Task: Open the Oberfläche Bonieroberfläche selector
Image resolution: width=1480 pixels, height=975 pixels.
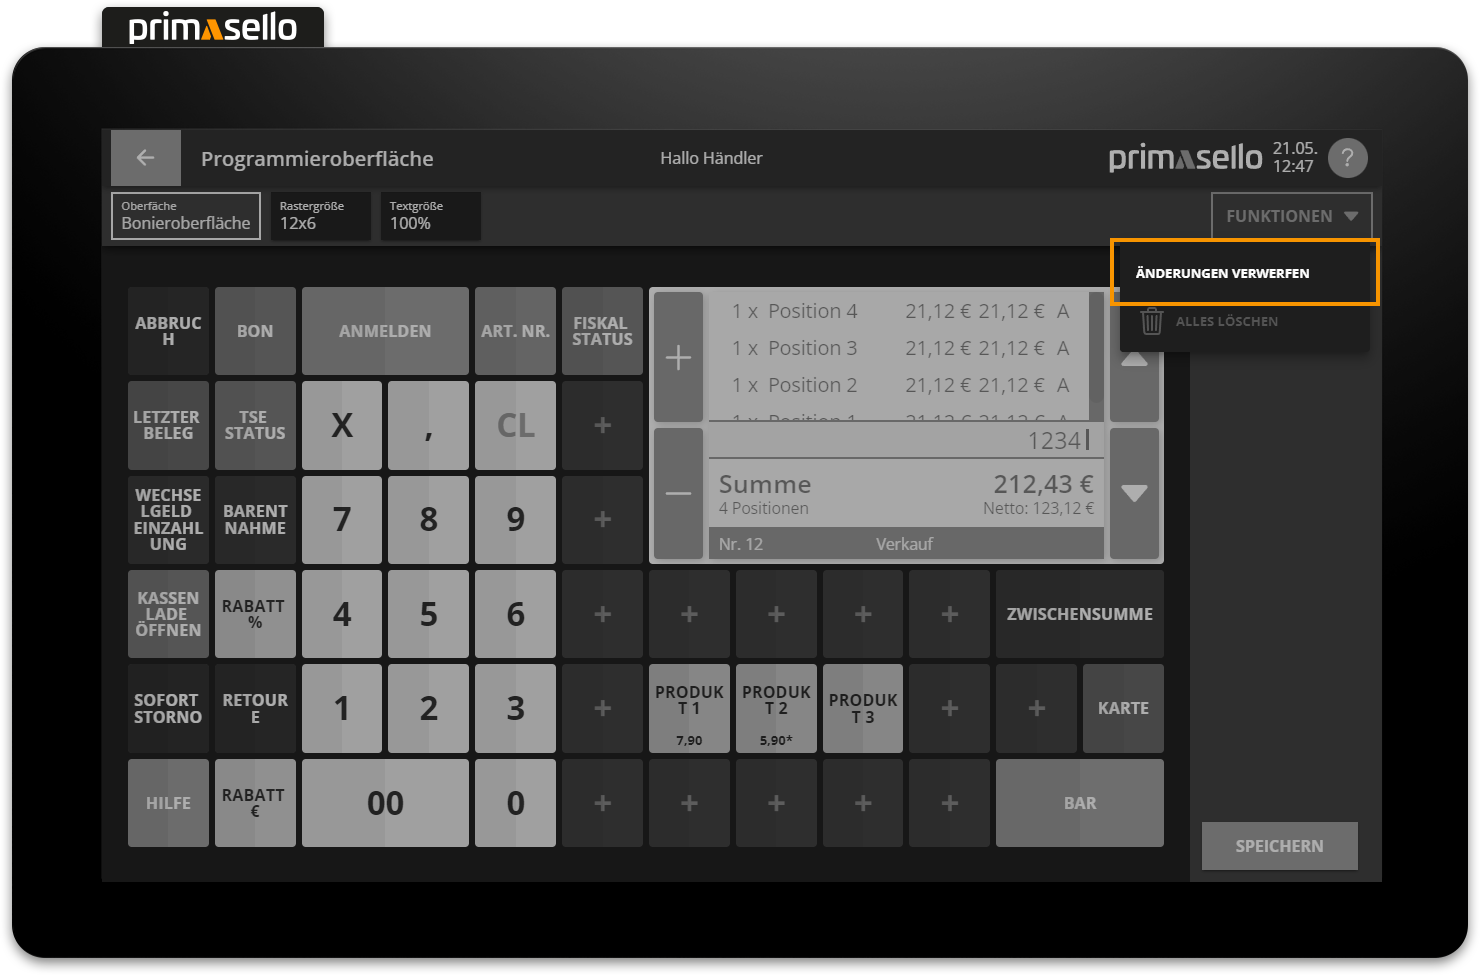Action: [186, 216]
